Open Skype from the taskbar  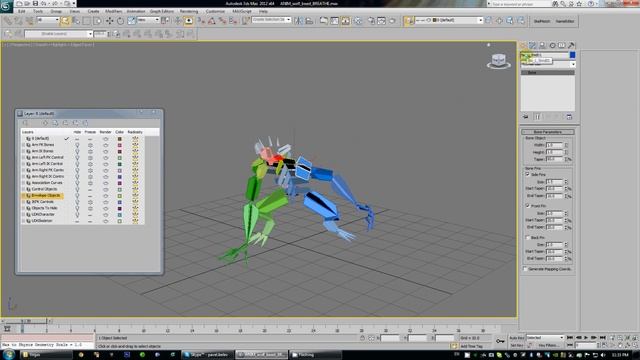[x=207, y=355]
